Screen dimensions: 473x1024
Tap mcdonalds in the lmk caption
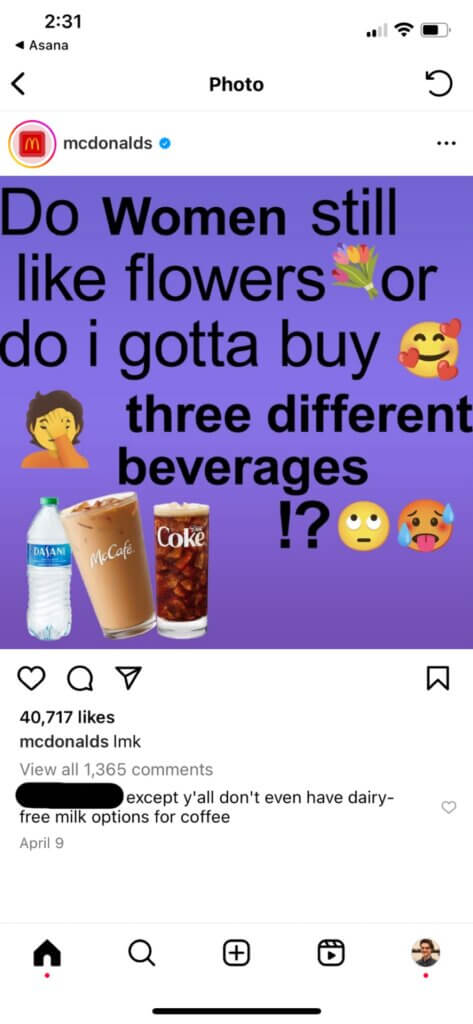(64, 743)
